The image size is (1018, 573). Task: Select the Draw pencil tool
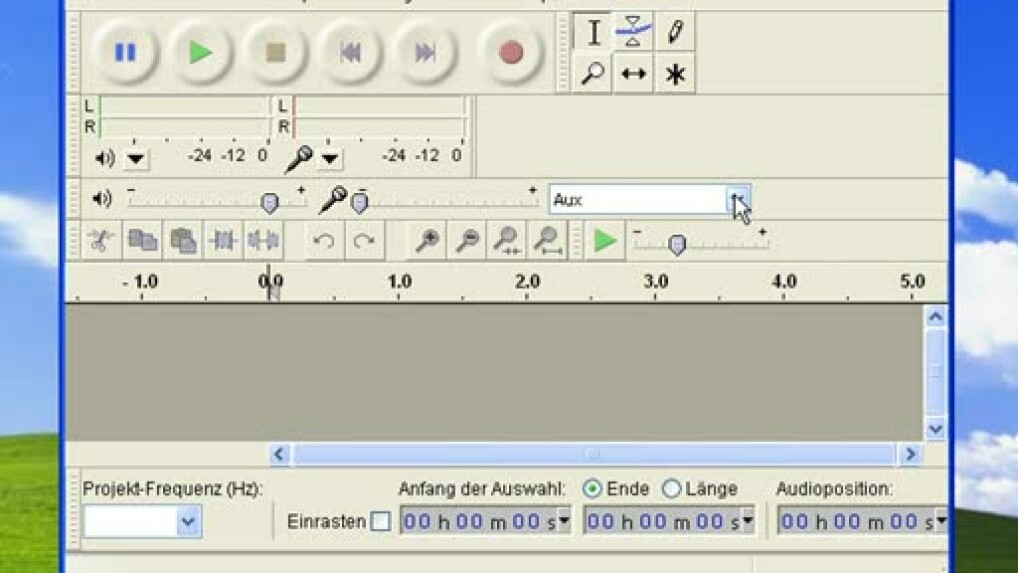[675, 32]
